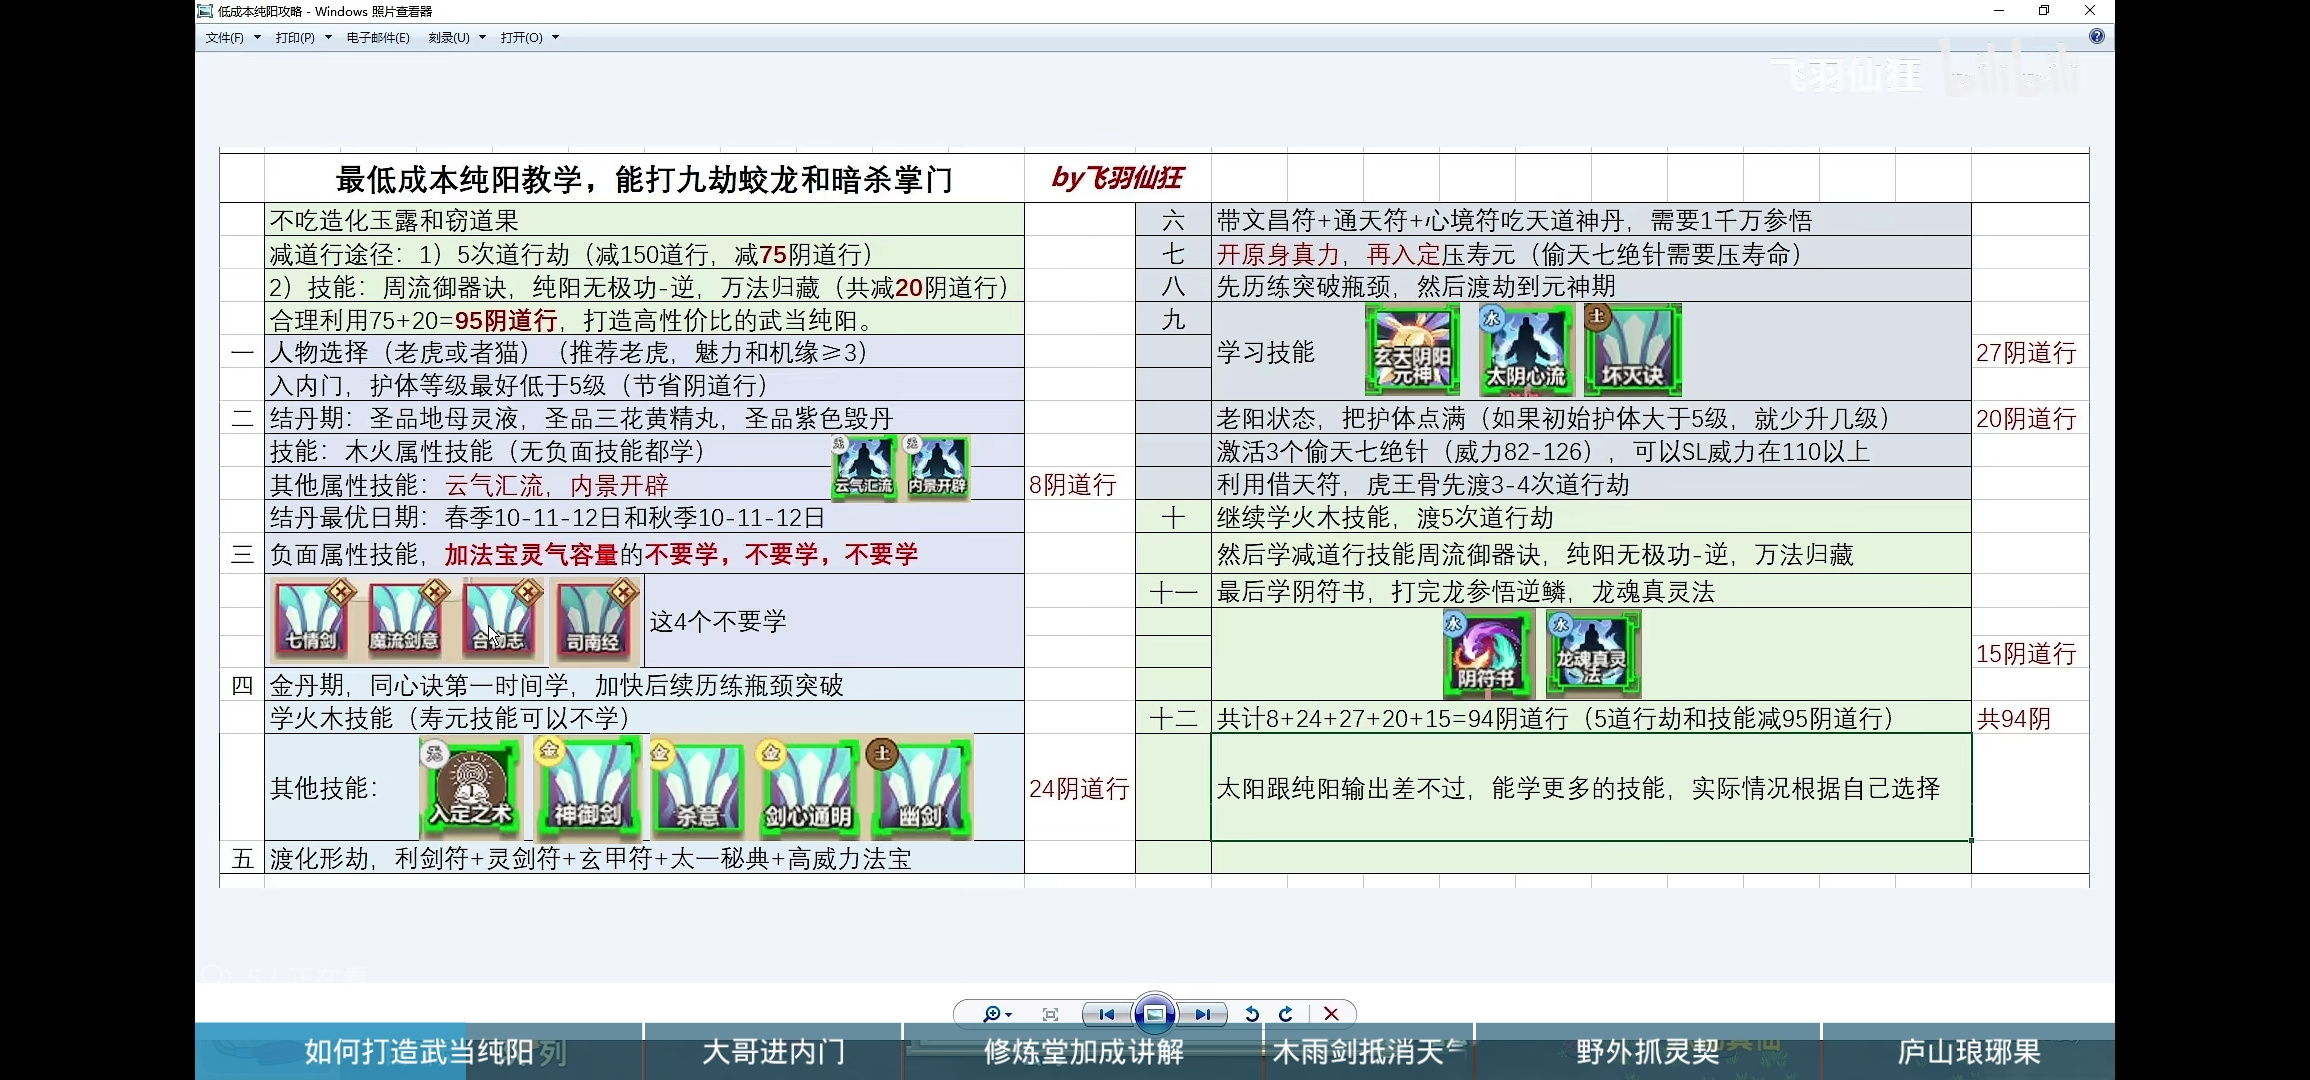Click the cell starting 金丹期，同心诀第一时间学
The width and height of the screenshot is (2310, 1080).
pos(644,685)
